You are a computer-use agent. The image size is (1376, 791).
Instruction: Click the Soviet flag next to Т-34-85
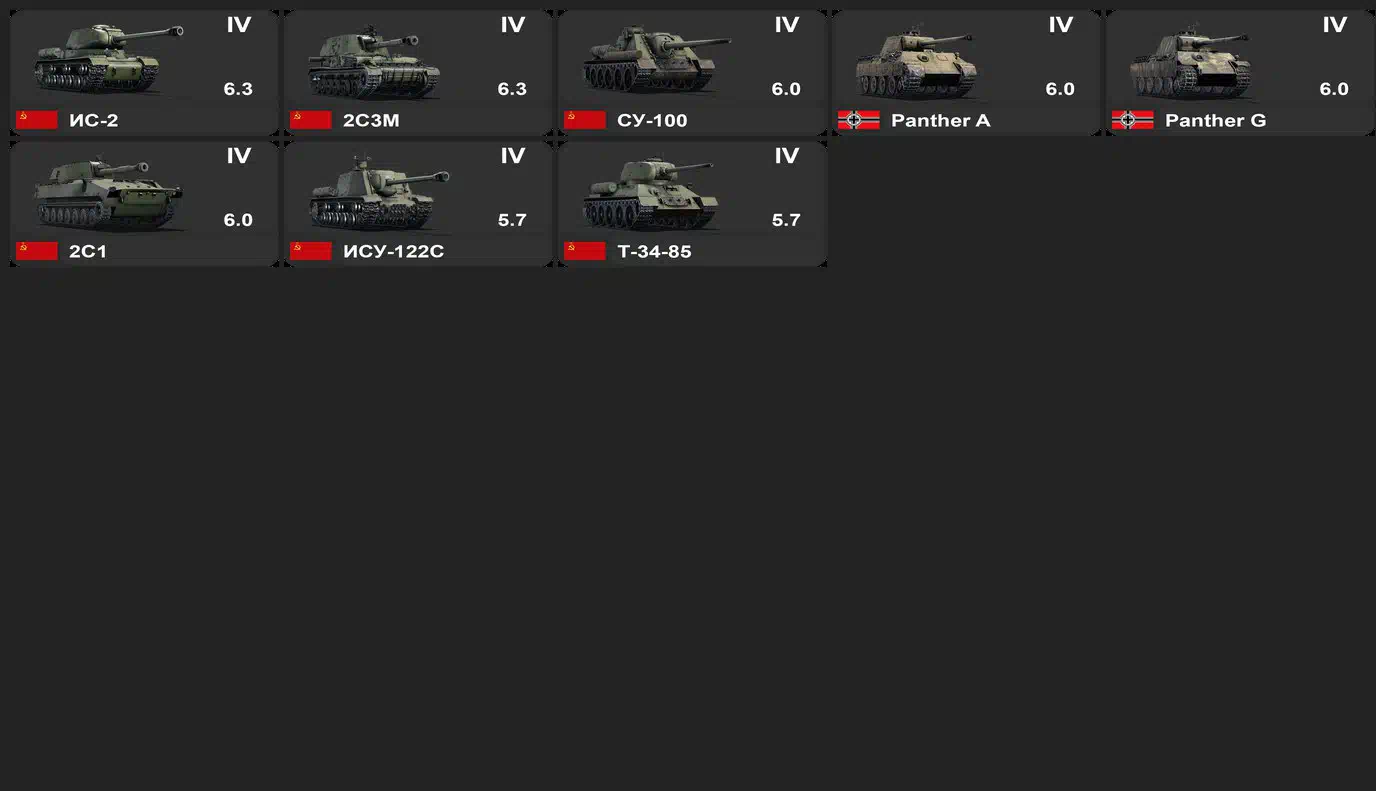point(585,251)
